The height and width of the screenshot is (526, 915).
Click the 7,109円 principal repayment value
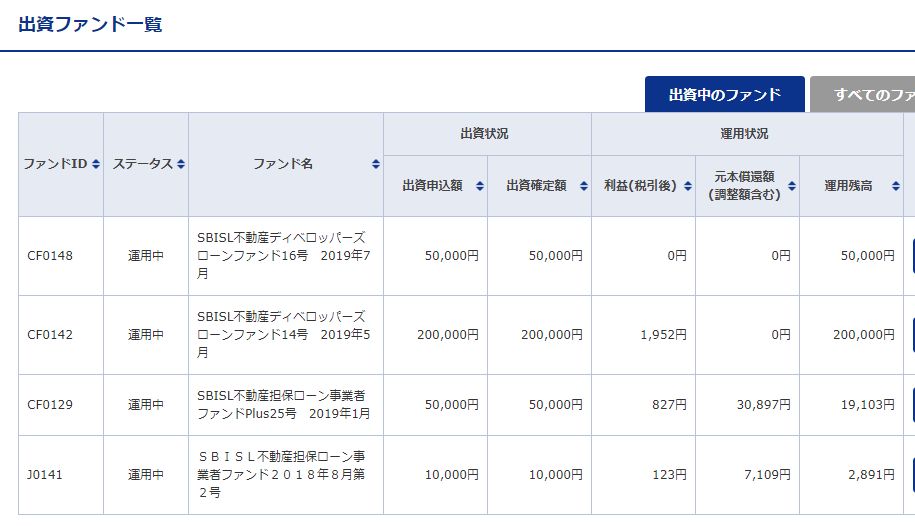(x=767, y=475)
